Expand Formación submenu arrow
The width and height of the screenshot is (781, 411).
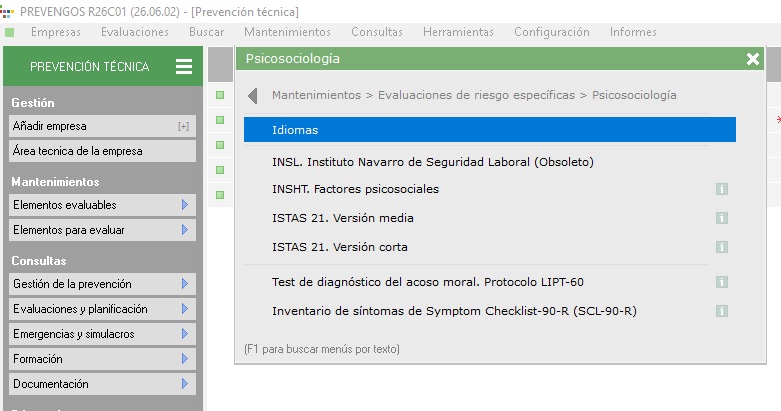coord(185,359)
